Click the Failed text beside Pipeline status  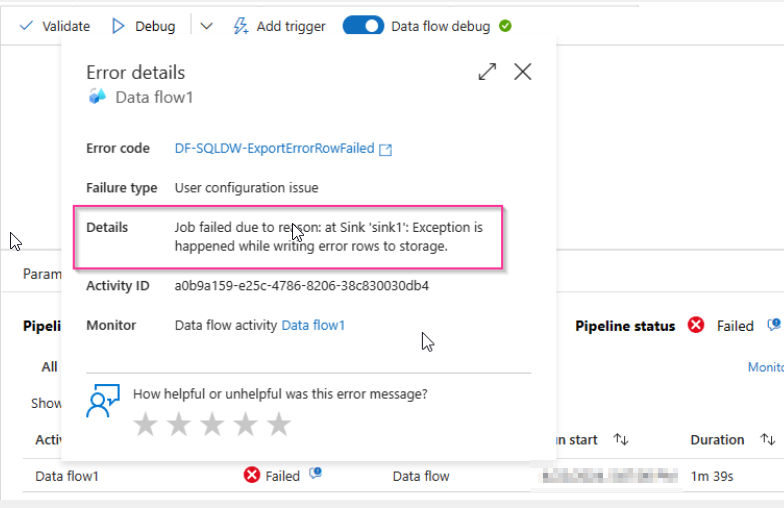click(735, 326)
